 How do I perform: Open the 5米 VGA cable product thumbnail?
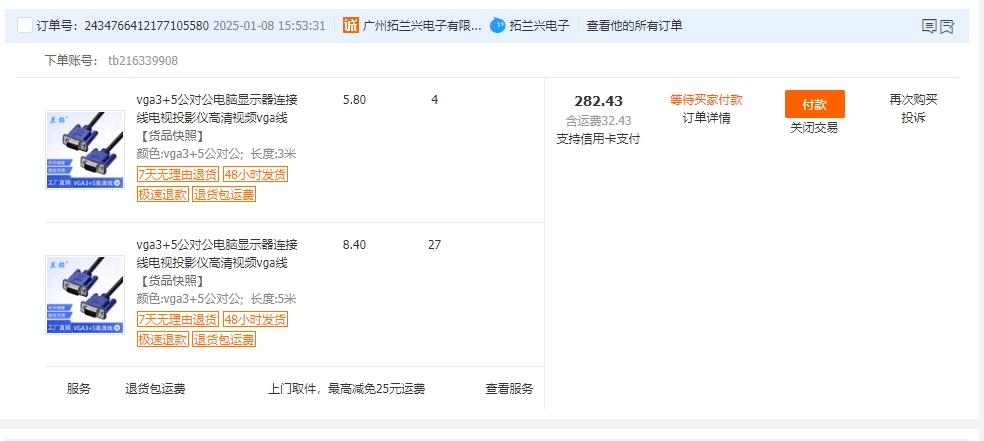click(x=85, y=295)
